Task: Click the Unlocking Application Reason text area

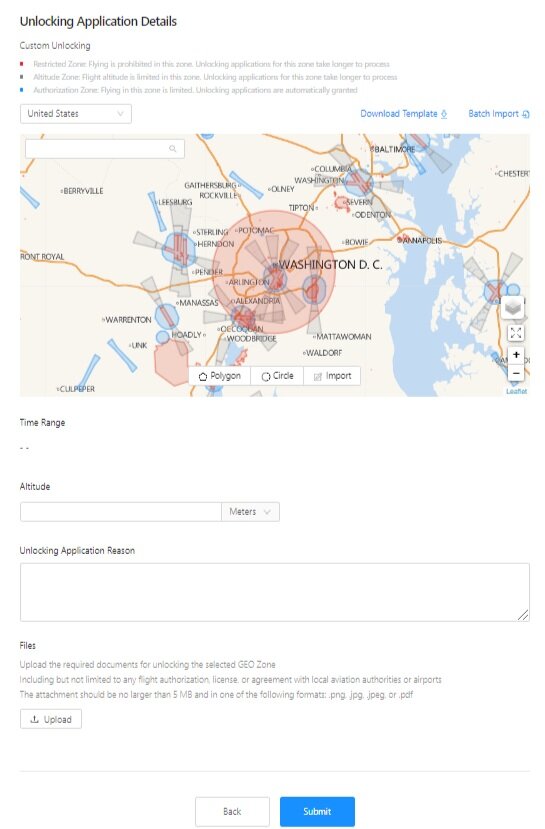Action: [x=274, y=592]
